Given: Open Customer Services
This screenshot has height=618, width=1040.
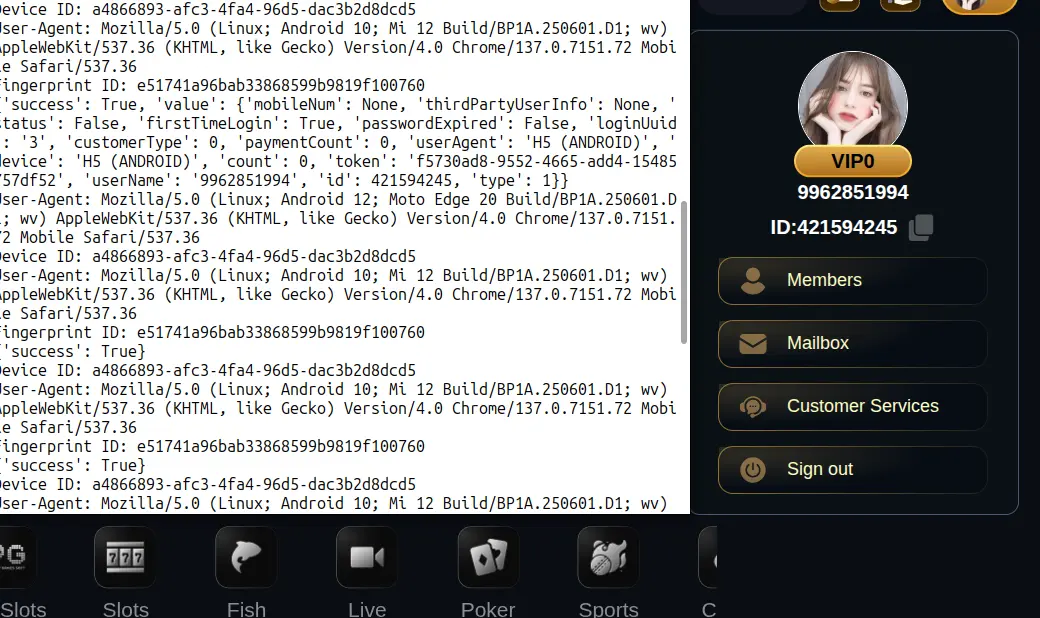Looking at the screenshot, I should [852, 406].
